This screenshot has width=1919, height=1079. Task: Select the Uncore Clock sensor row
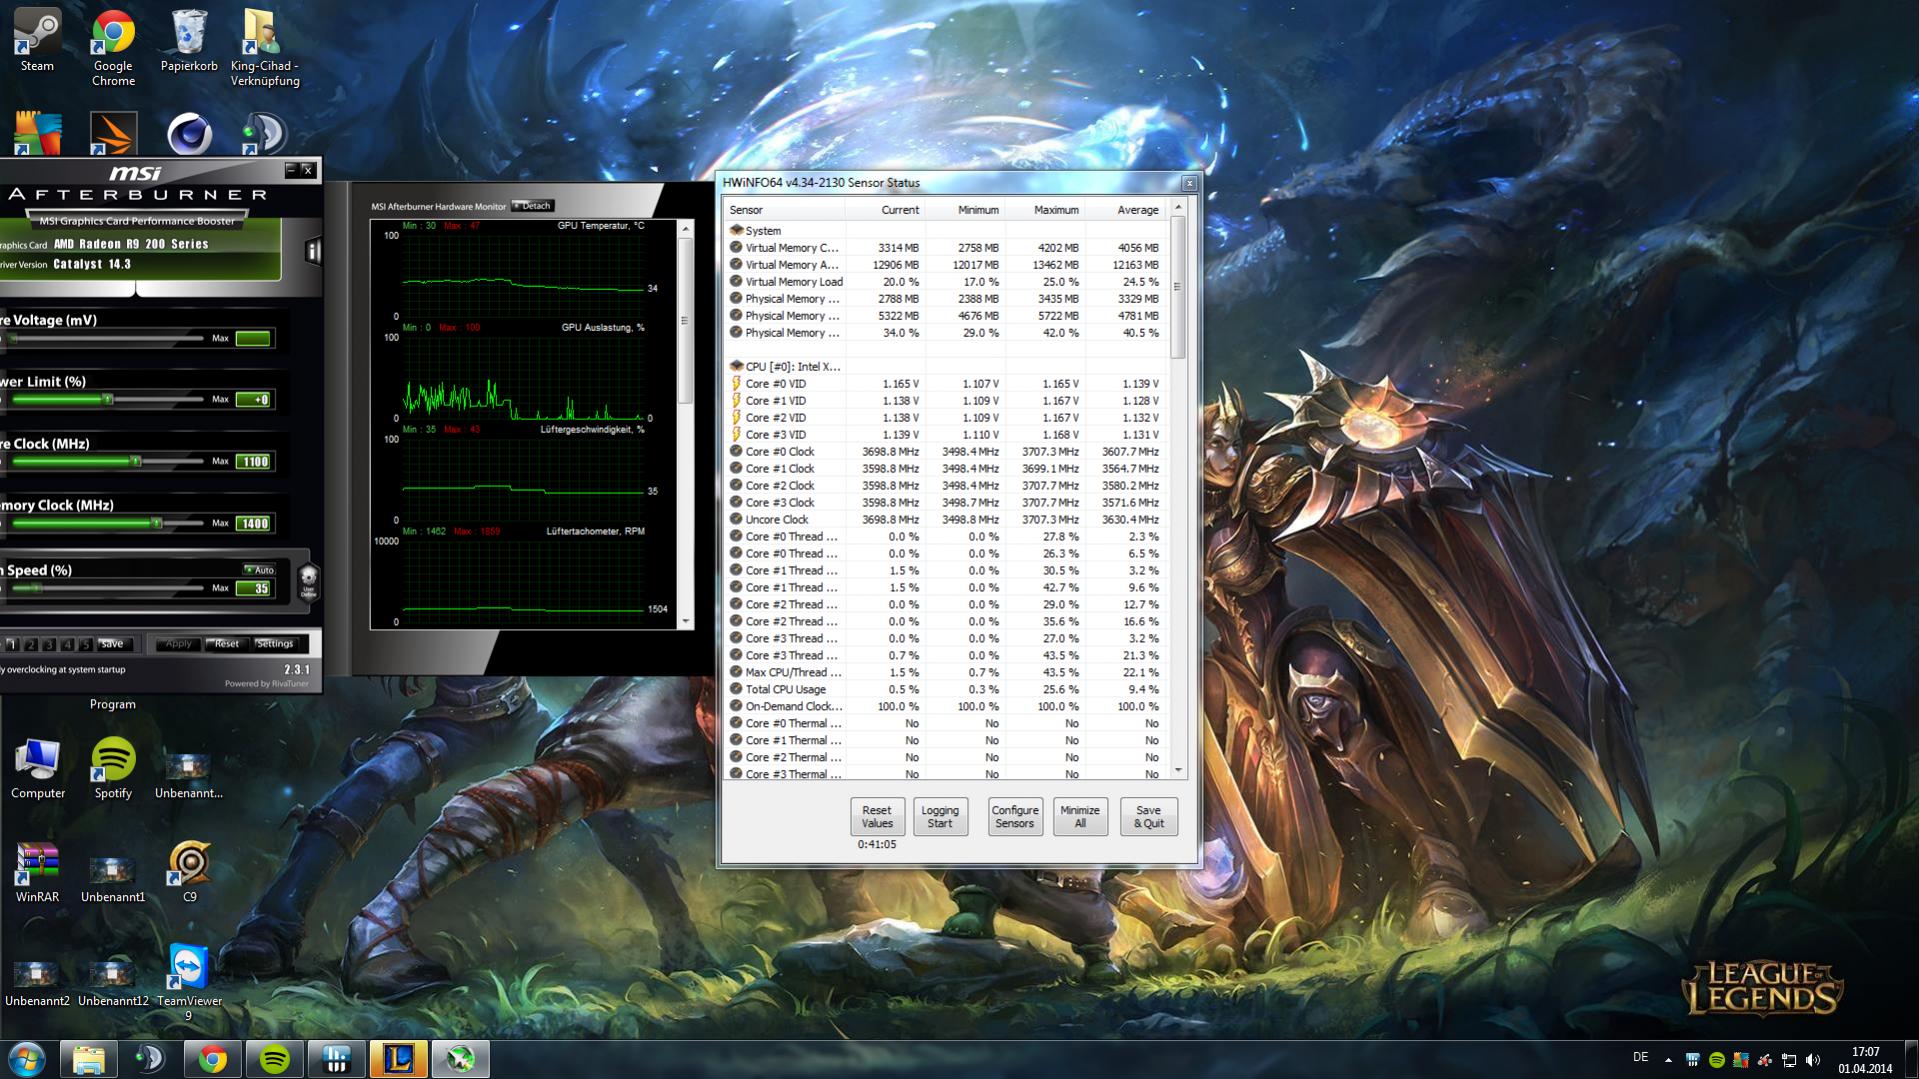945,520
